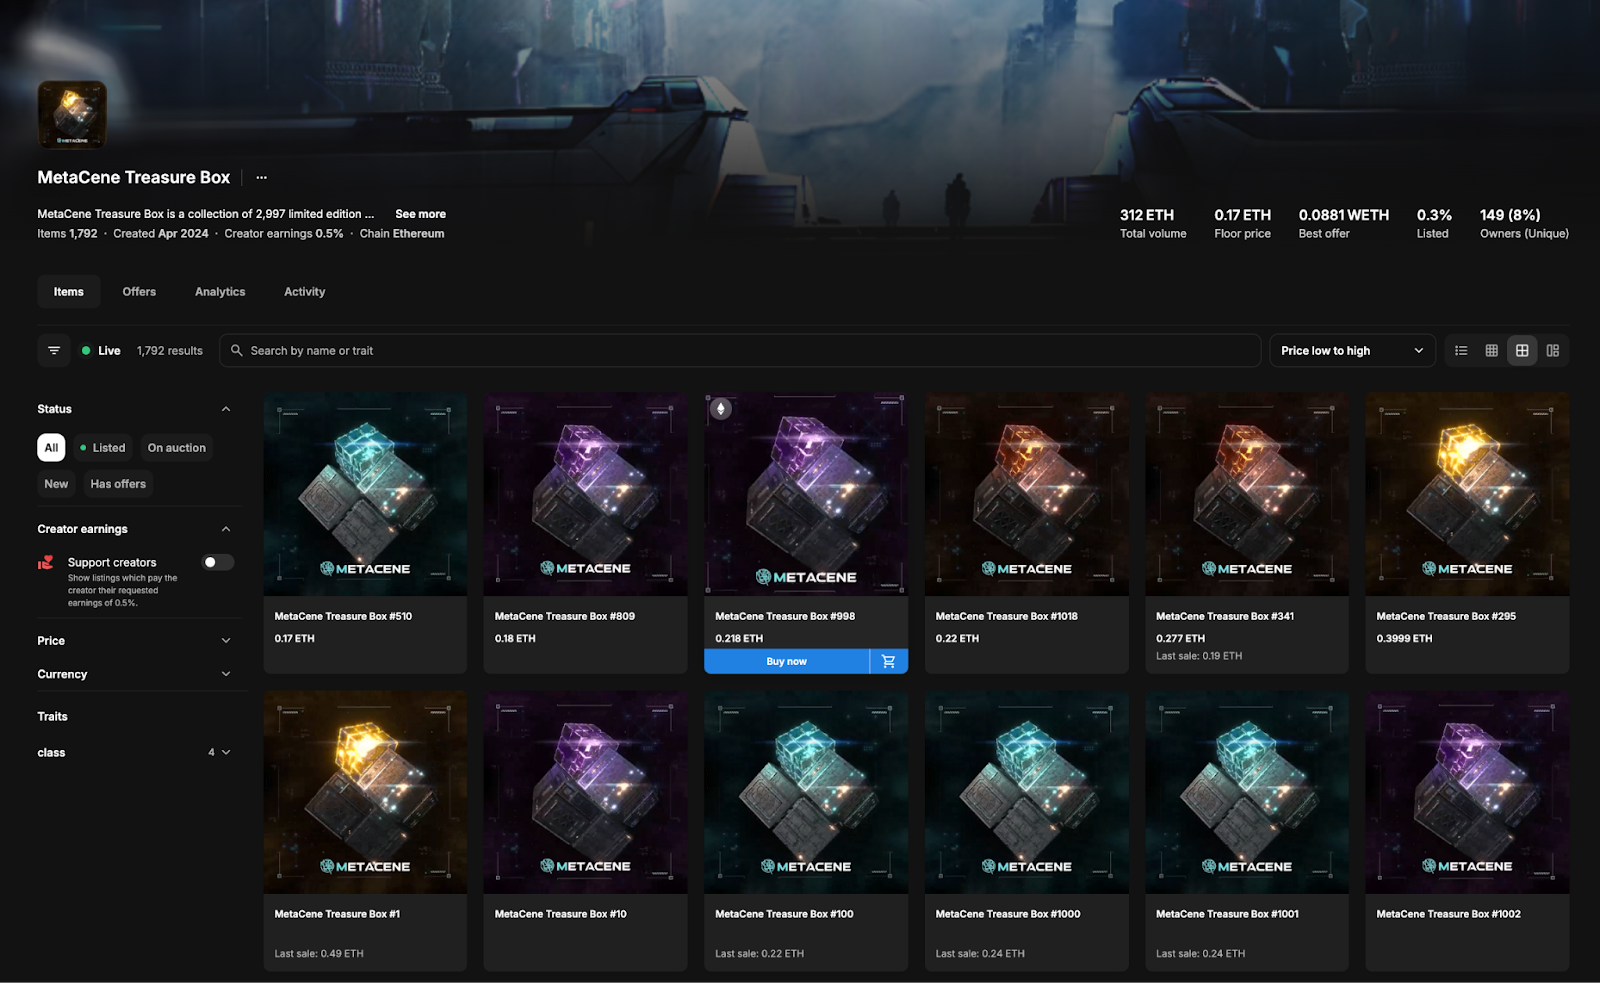The width and height of the screenshot is (1600, 983).
Task: Open MetaCene Treasure Box #1018 title
Action: point(1007,616)
